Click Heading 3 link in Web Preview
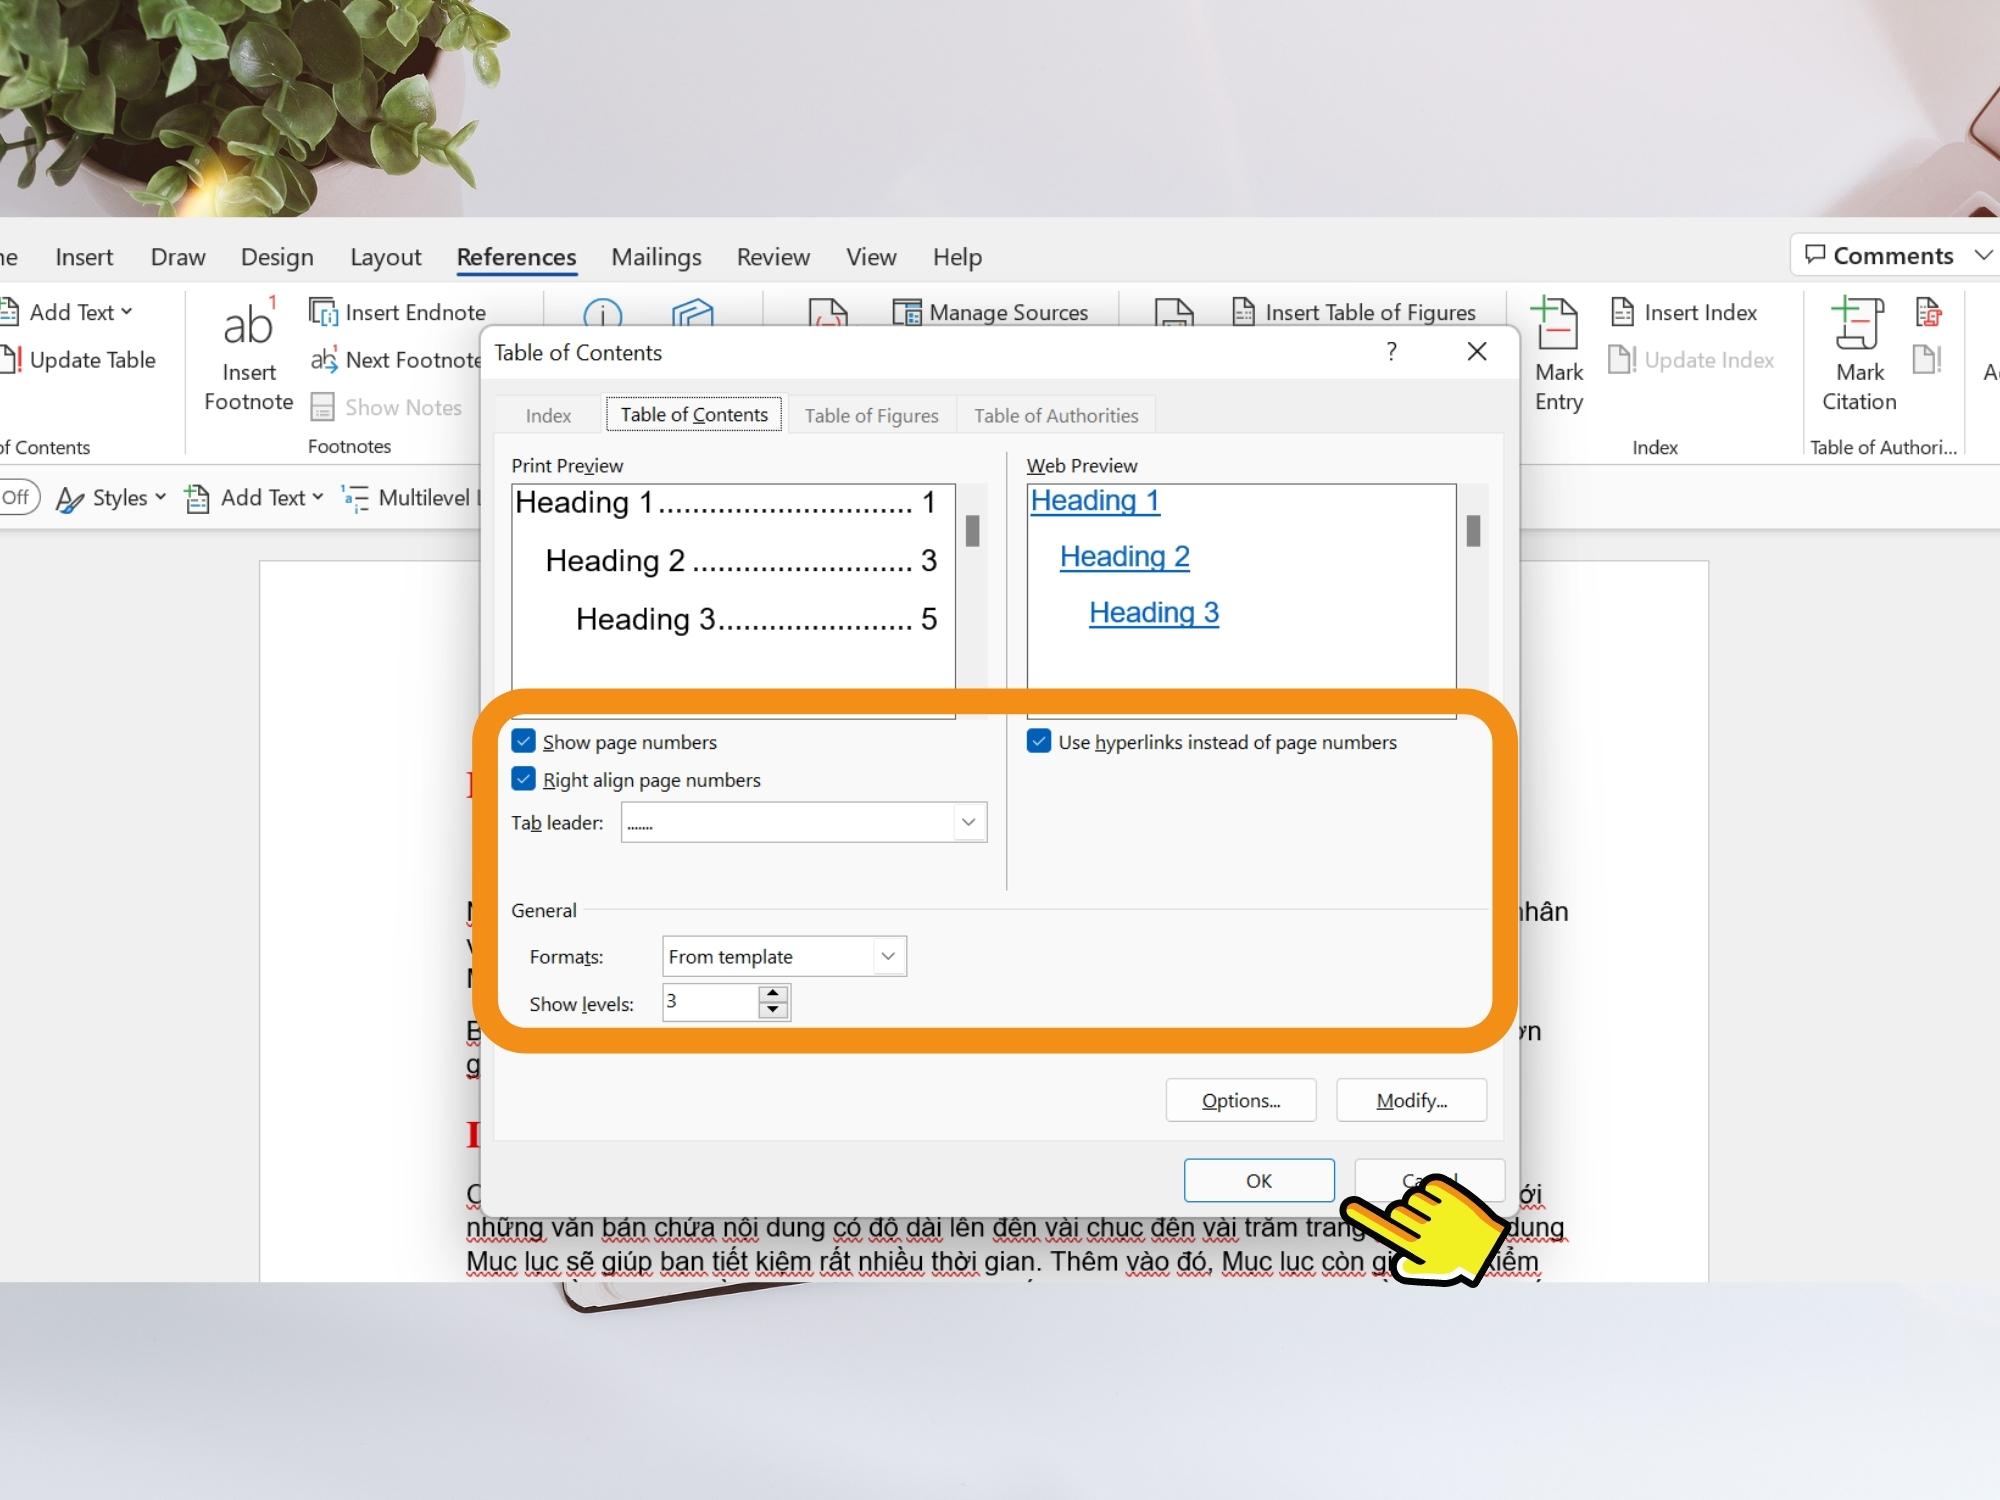 [x=1154, y=612]
